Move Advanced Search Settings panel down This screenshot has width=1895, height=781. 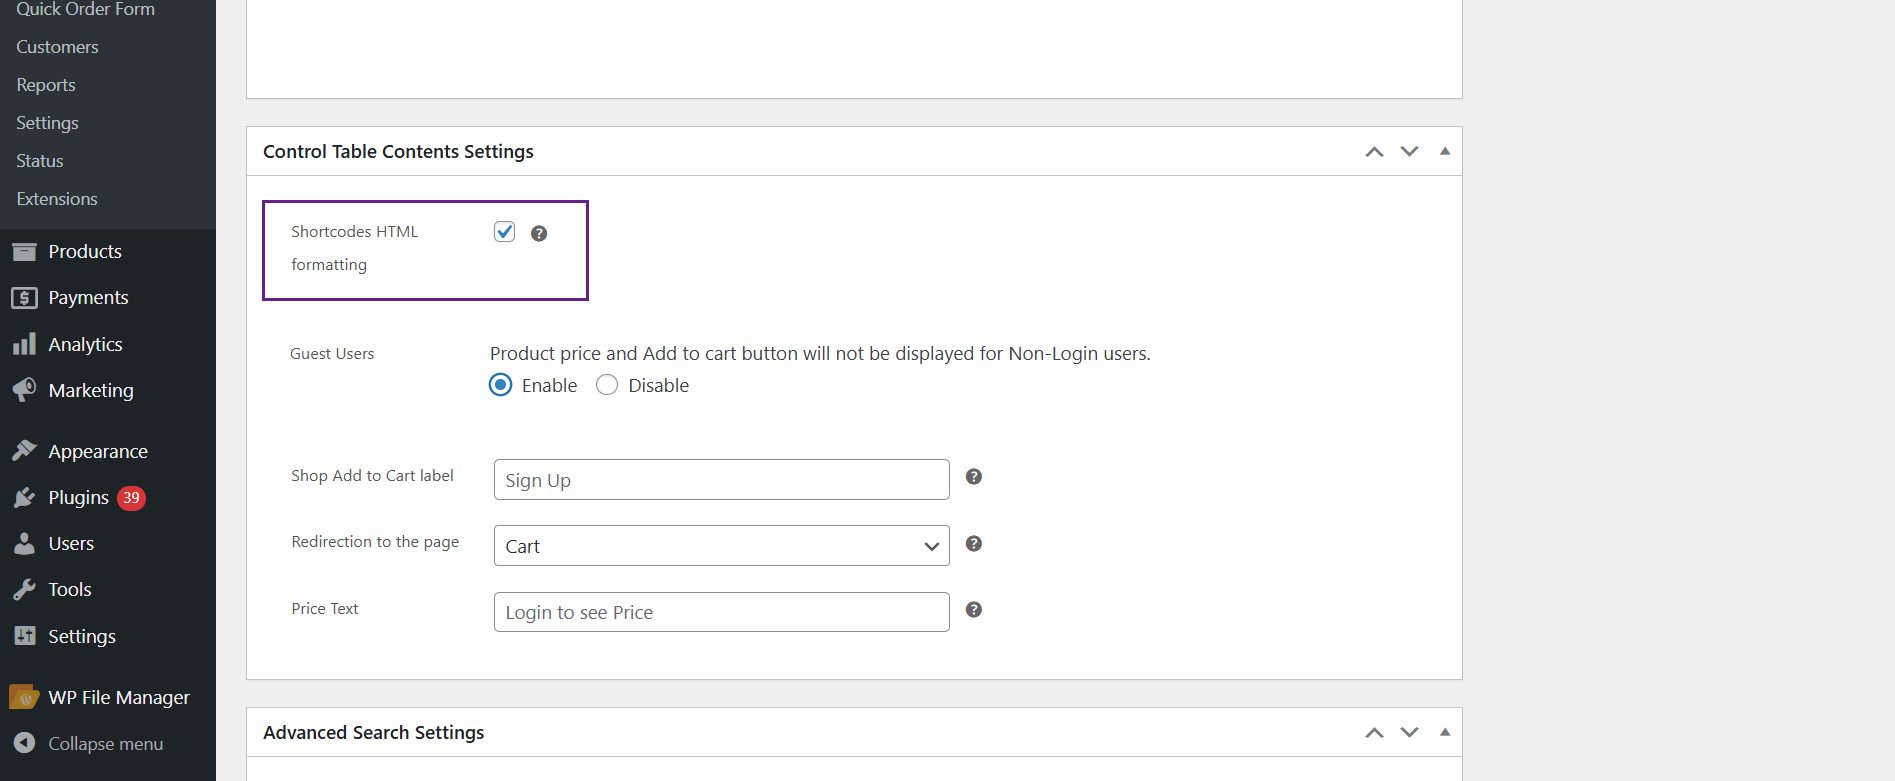coord(1410,733)
